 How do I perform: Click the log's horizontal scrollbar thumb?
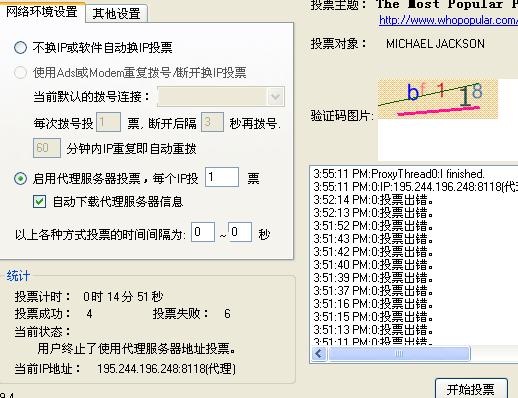click(x=399, y=354)
